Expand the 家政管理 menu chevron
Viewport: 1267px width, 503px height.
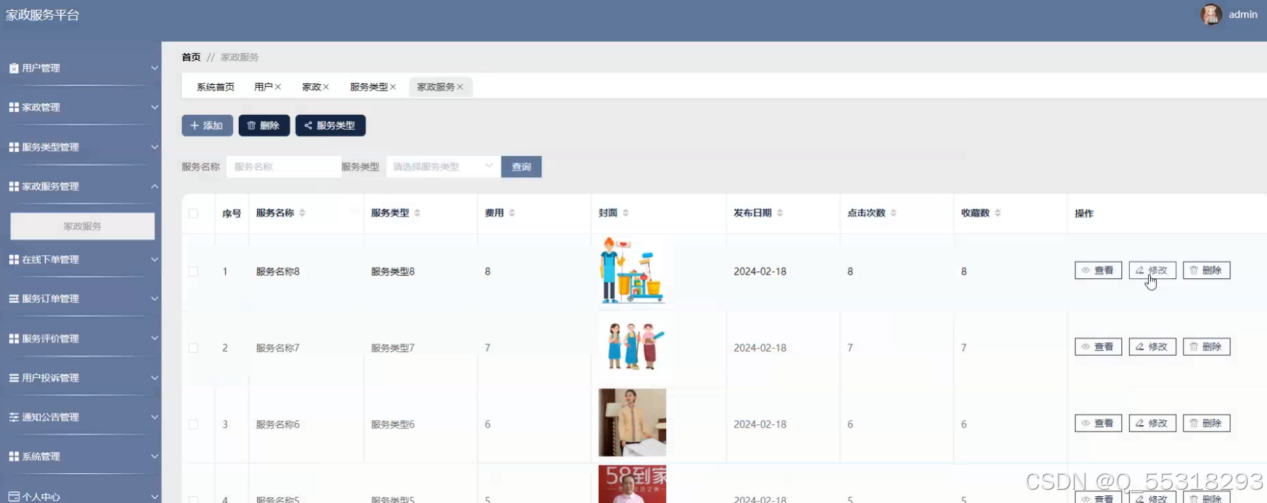point(154,107)
